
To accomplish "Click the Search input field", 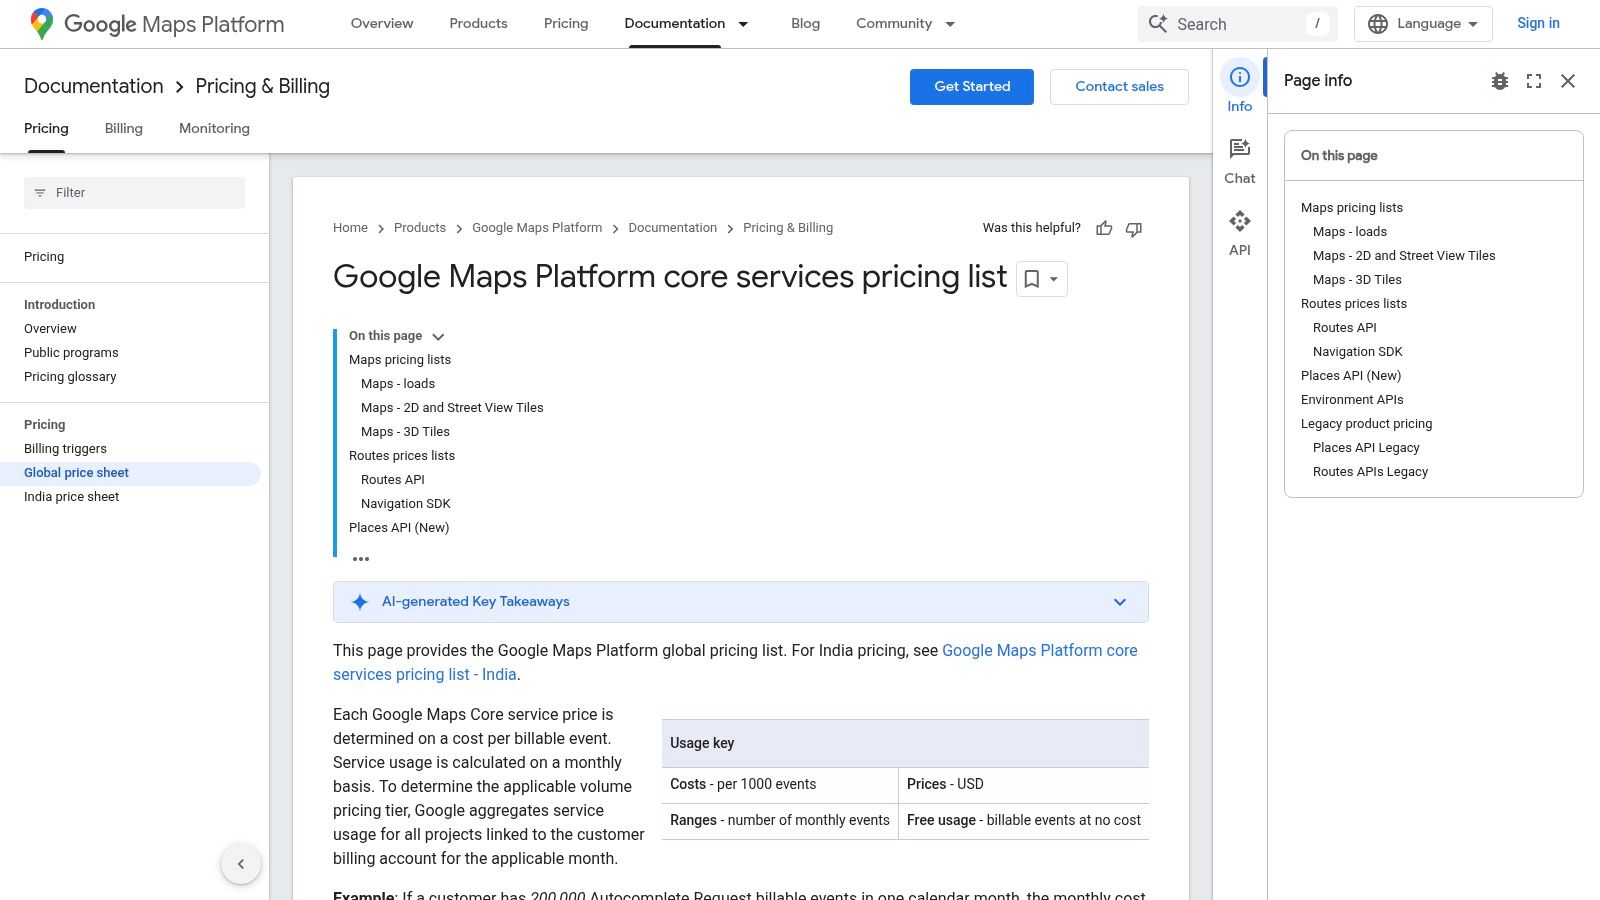I will 1238,24.
